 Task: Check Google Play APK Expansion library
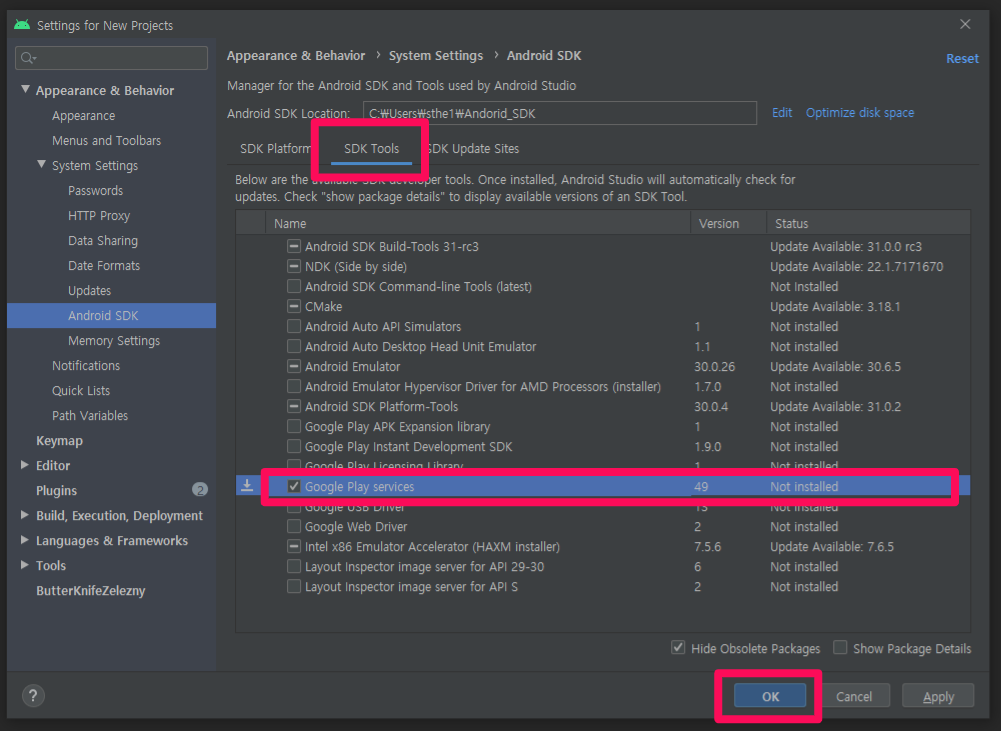[x=294, y=426]
